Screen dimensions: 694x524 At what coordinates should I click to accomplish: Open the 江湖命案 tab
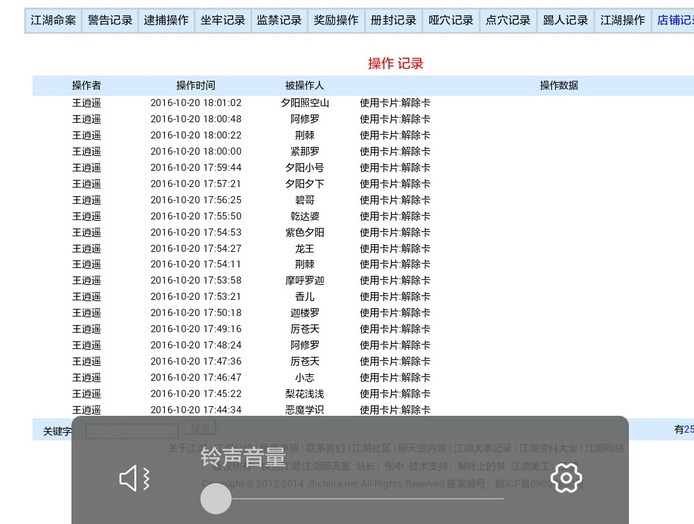point(53,20)
